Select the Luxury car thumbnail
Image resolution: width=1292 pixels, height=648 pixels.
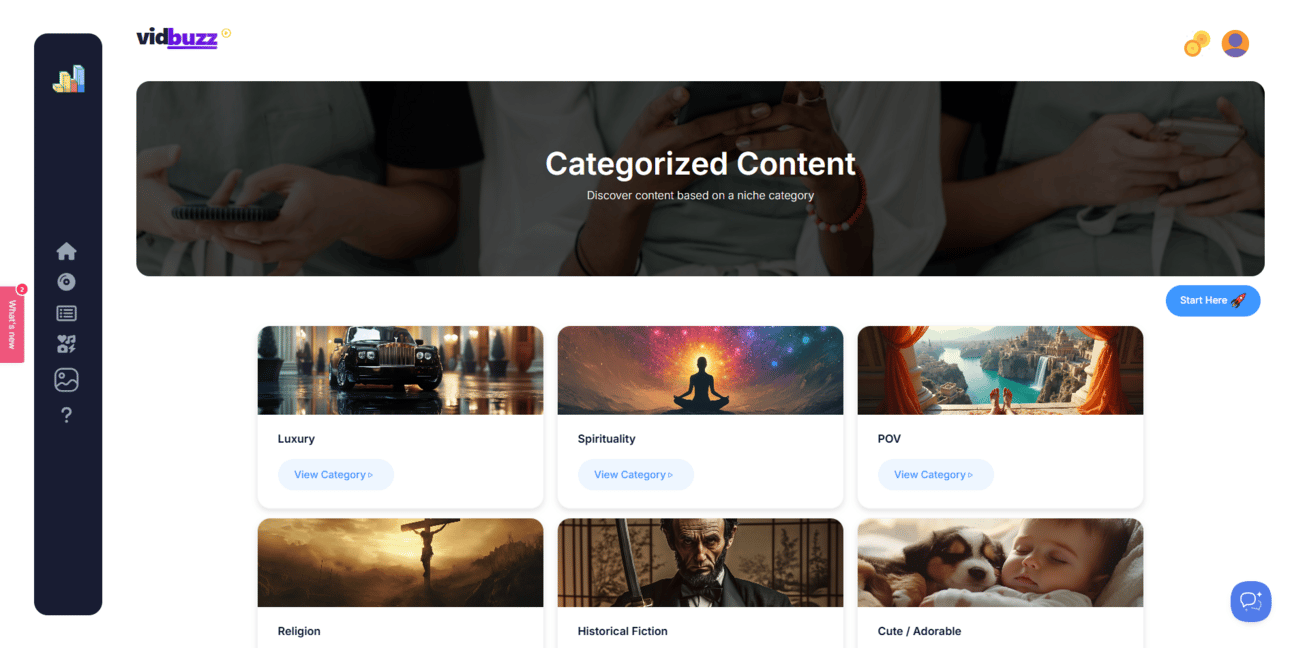(x=400, y=370)
